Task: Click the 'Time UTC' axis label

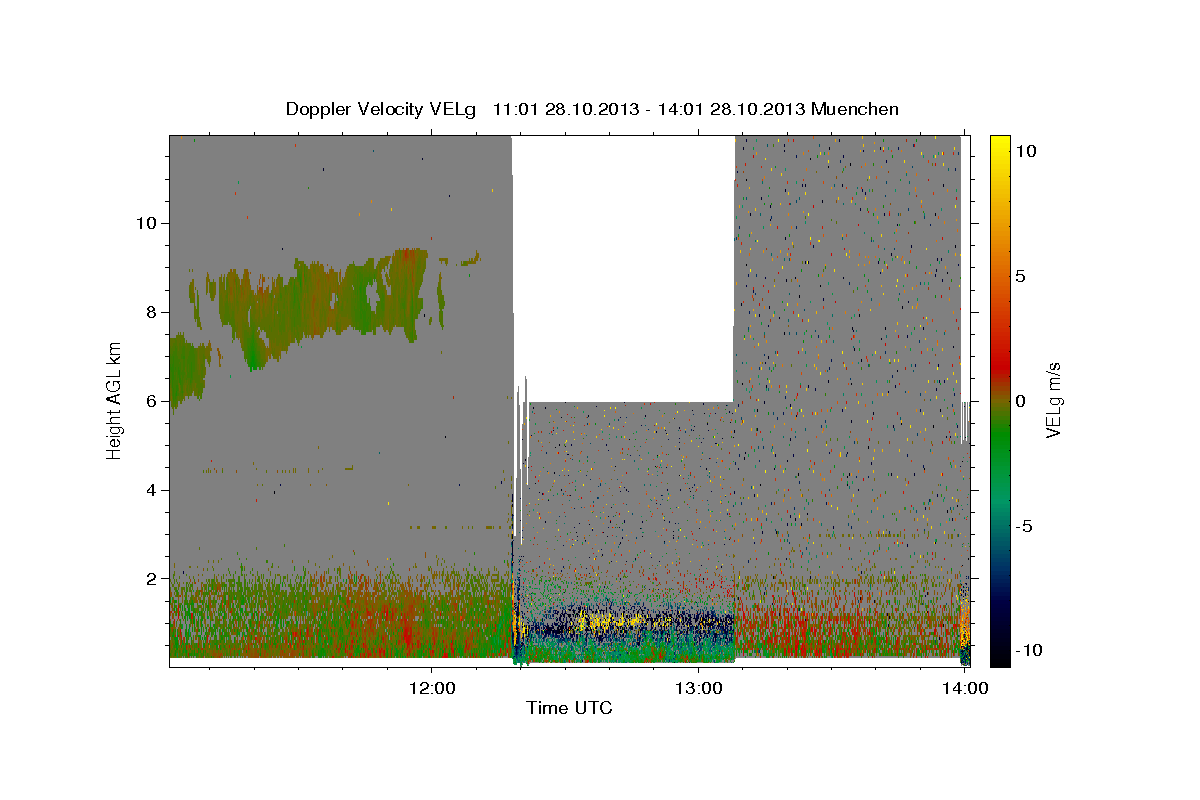Action: tap(569, 708)
